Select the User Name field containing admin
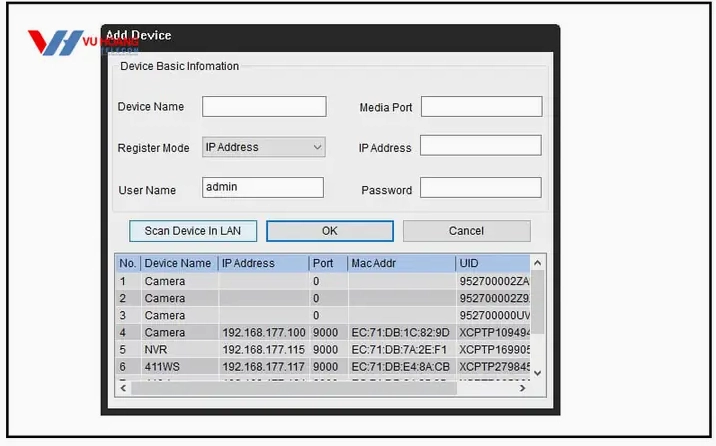This screenshot has height=446, width=716. [x=264, y=187]
